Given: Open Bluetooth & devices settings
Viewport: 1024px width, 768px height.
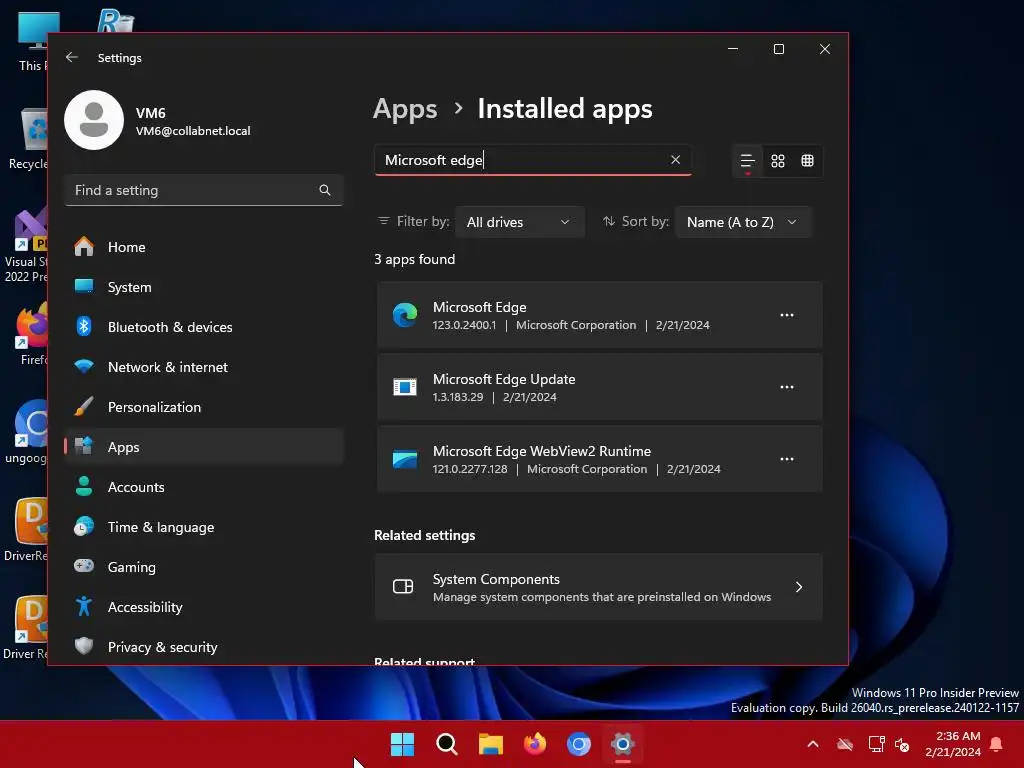Looking at the screenshot, I should click(204, 327).
